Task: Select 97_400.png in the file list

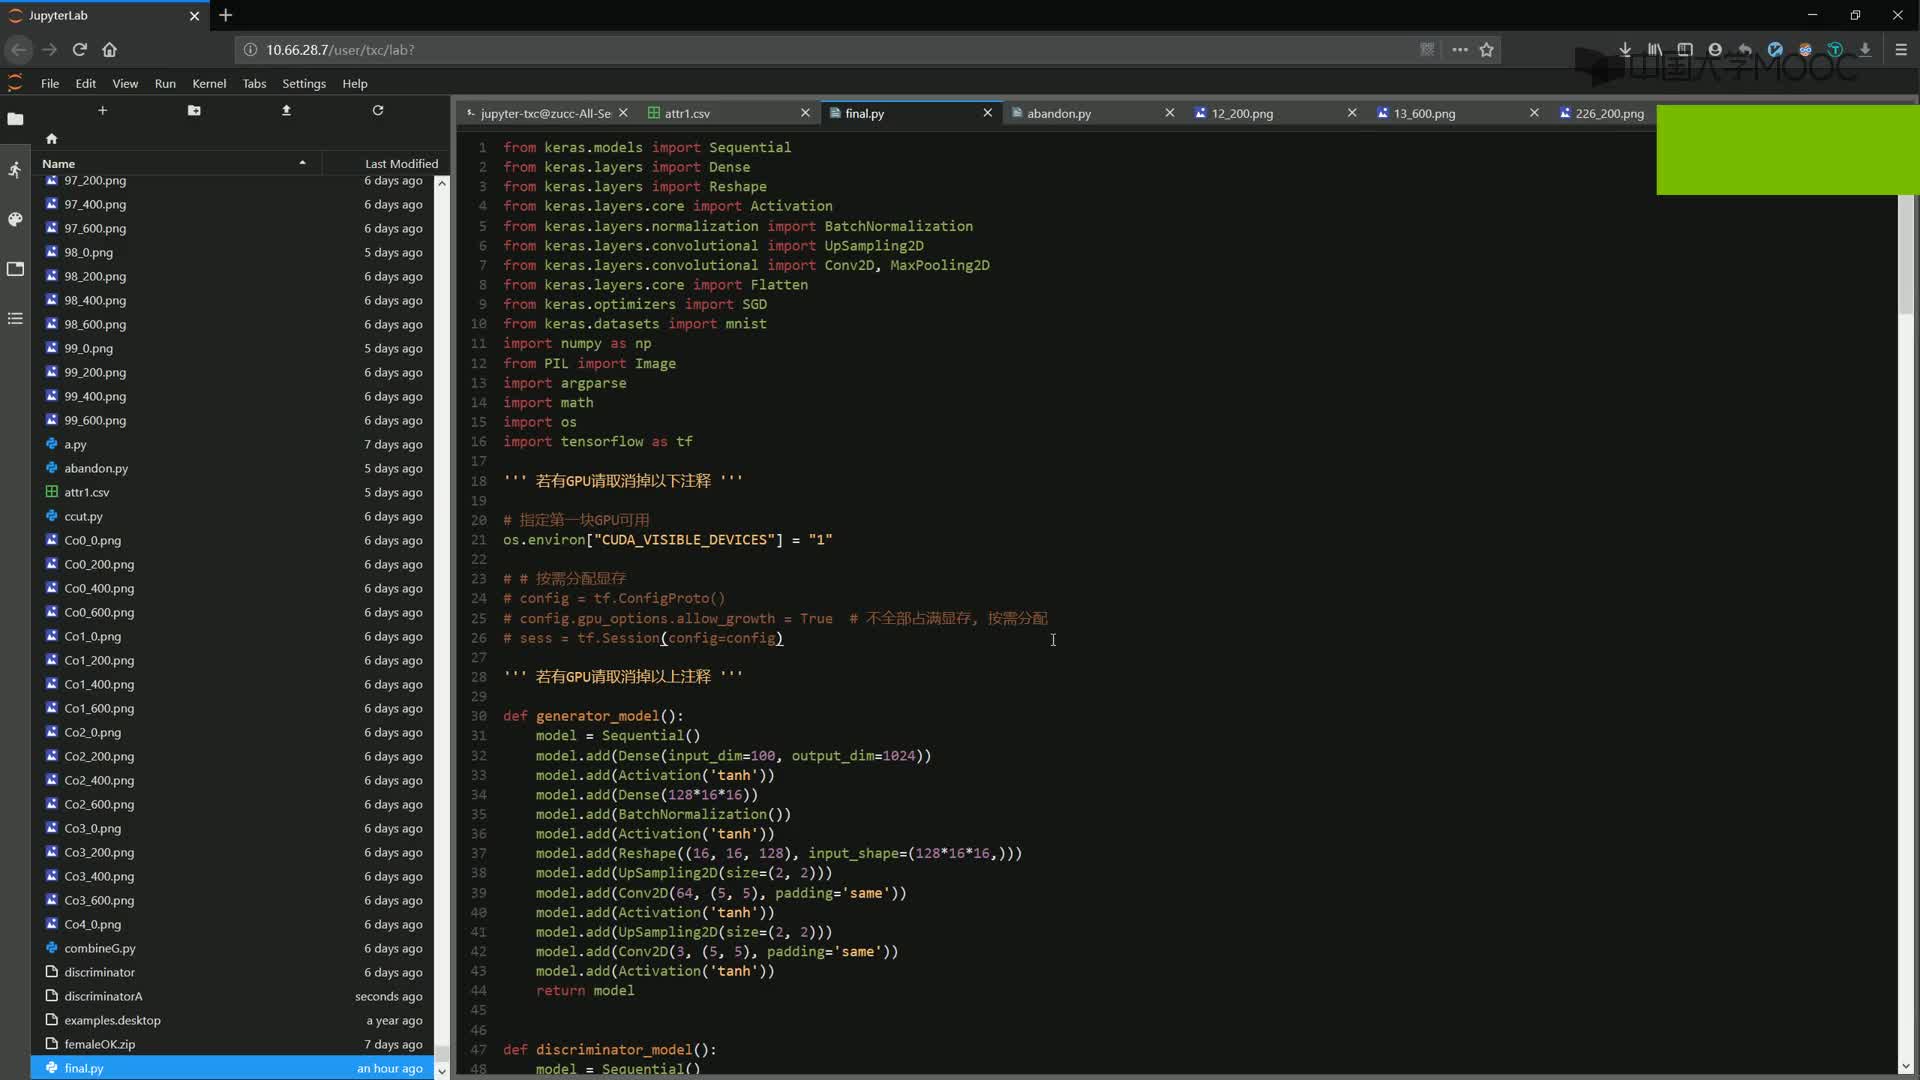Action: click(232, 204)
